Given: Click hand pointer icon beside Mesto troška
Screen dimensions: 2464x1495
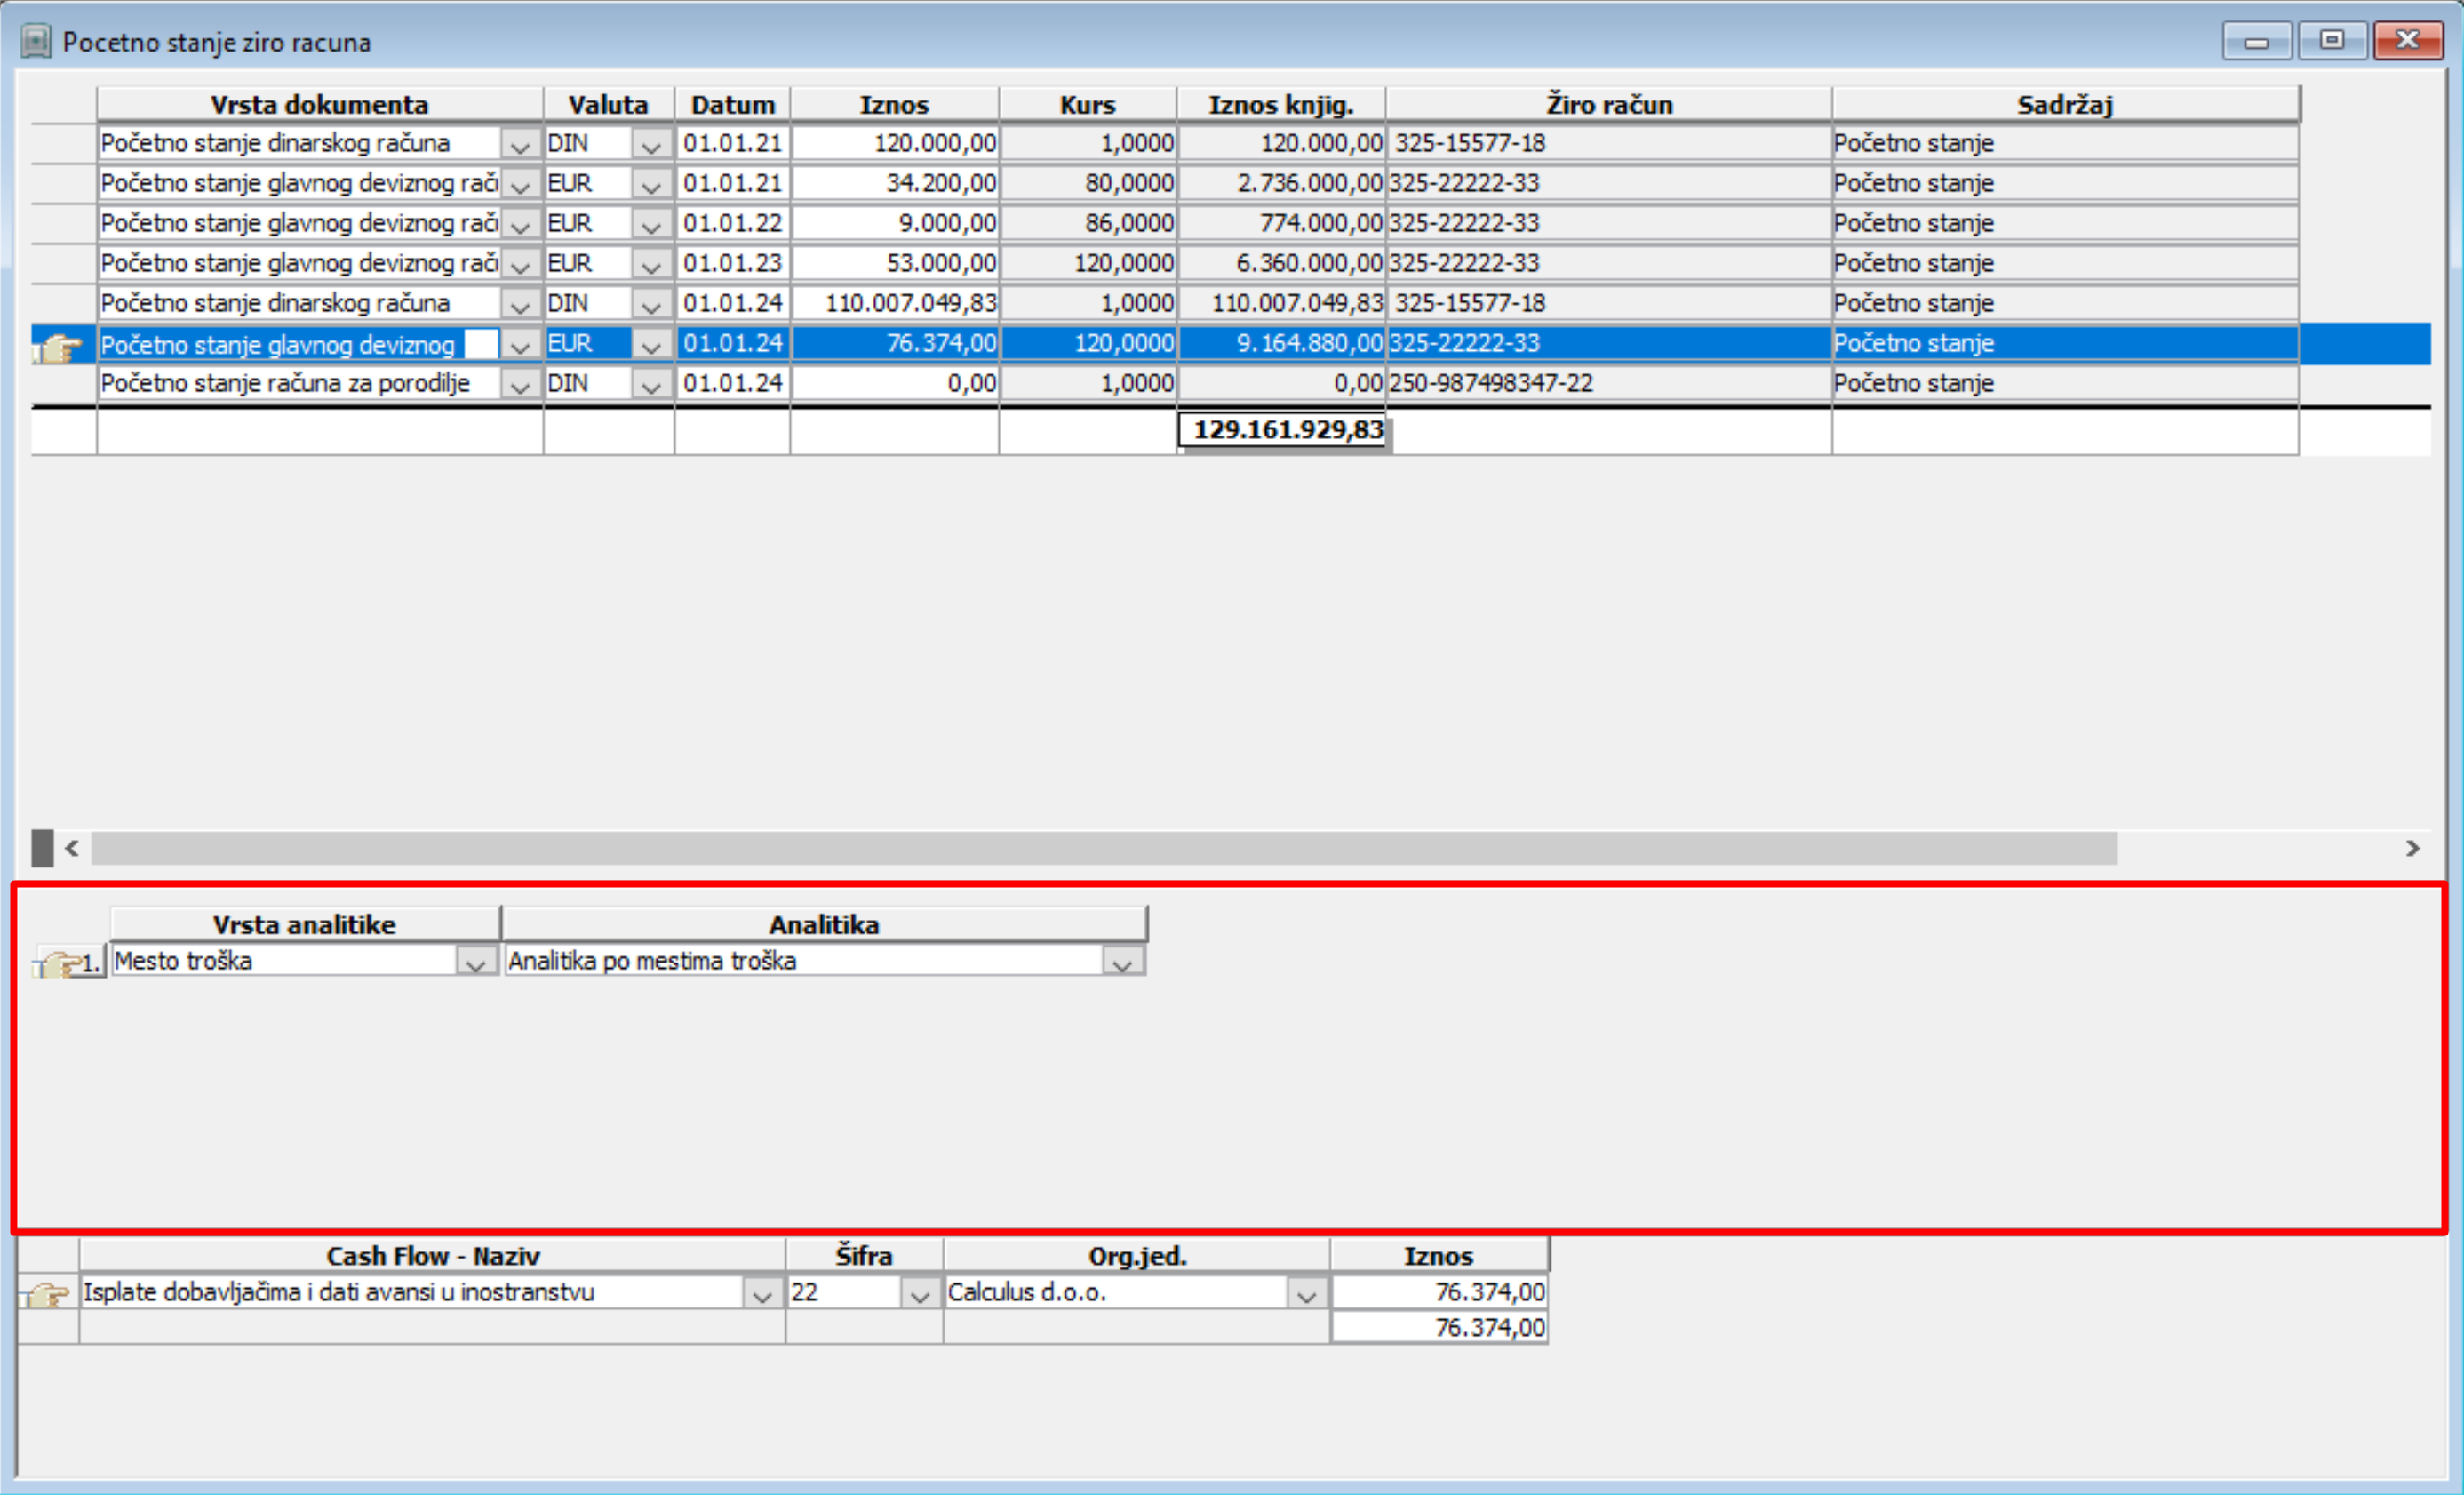Looking at the screenshot, I should [62, 964].
